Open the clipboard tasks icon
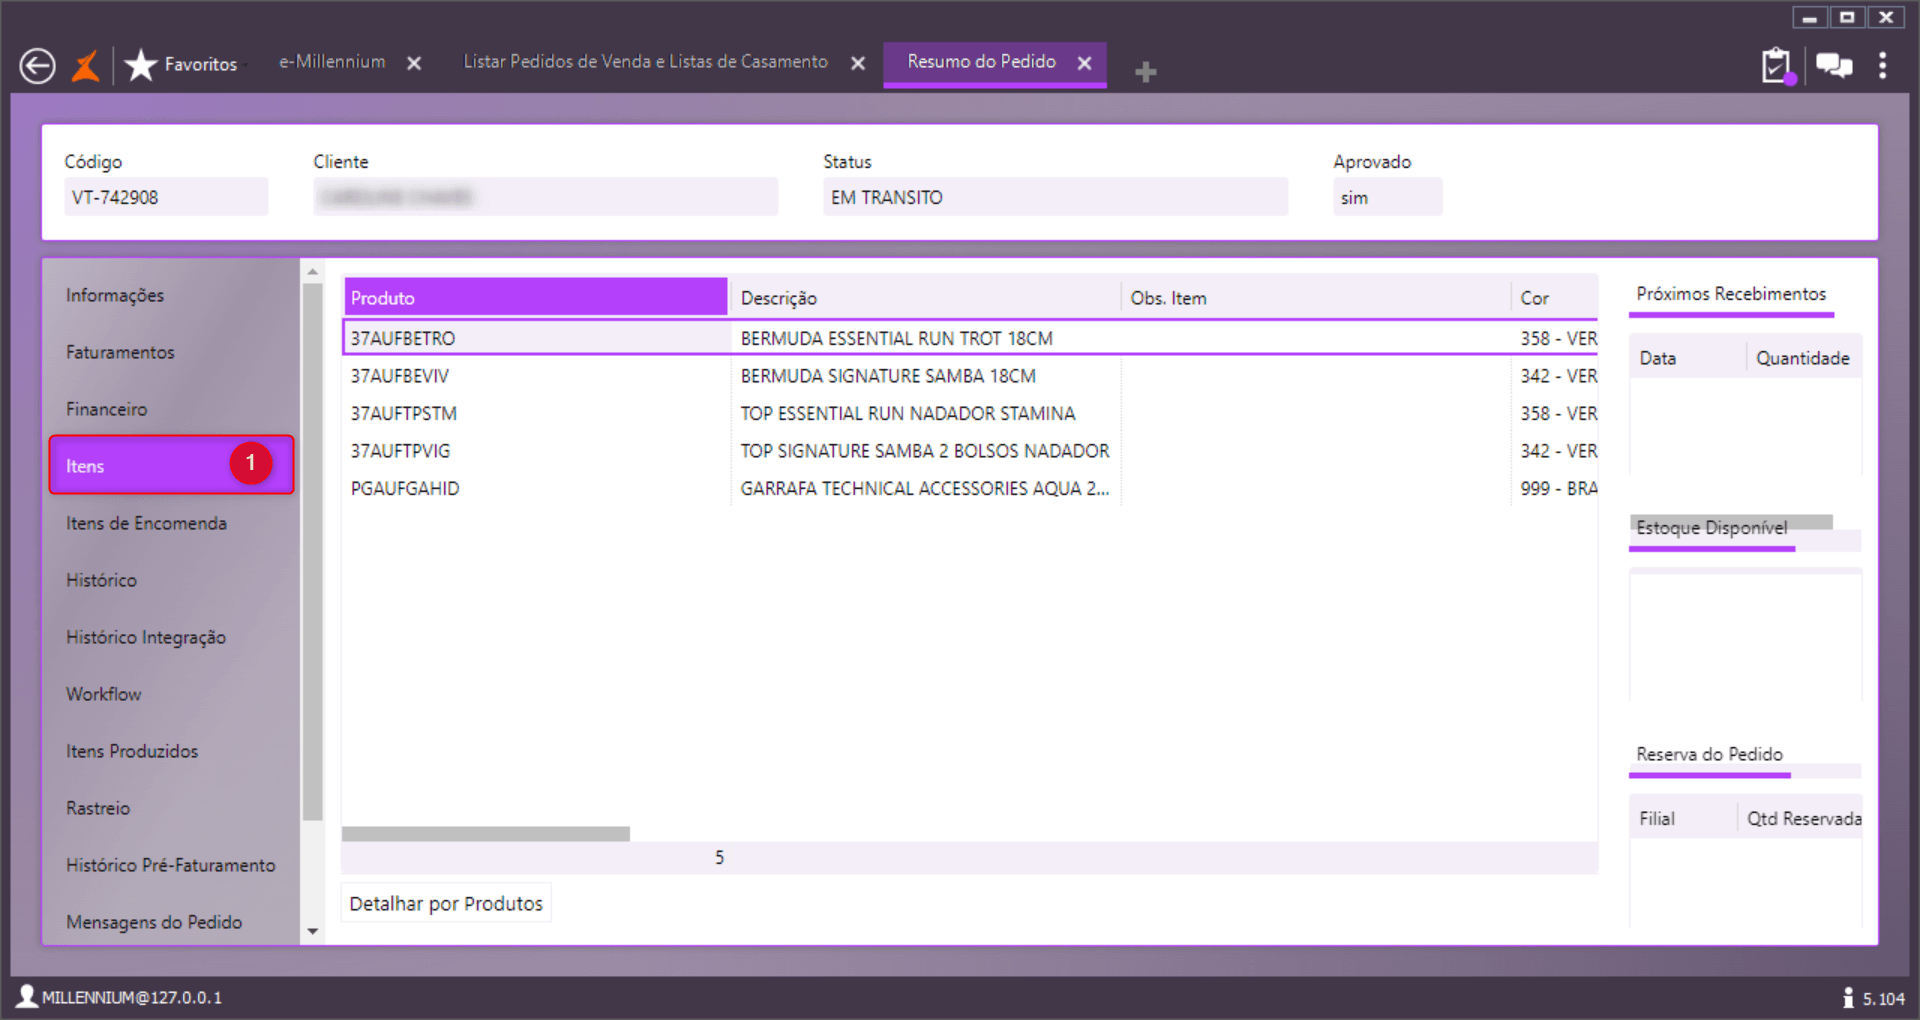The image size is (1920, 1020). (x=1777, y=66)
